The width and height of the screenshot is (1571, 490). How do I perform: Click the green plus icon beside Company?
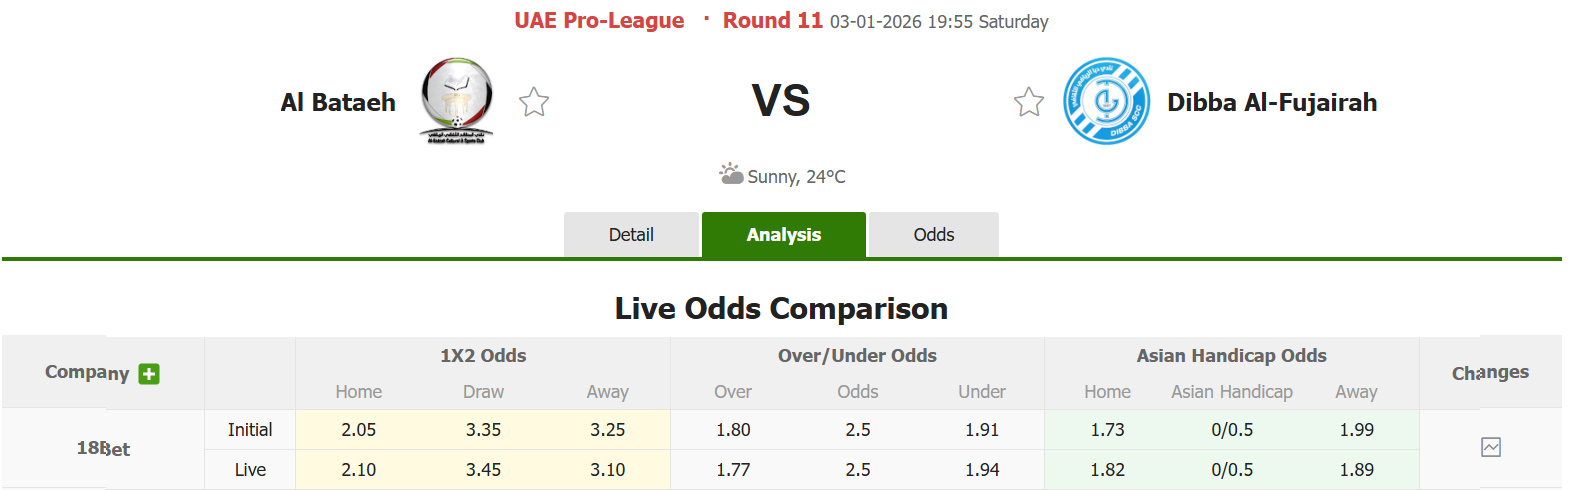[x=149, y=374]
